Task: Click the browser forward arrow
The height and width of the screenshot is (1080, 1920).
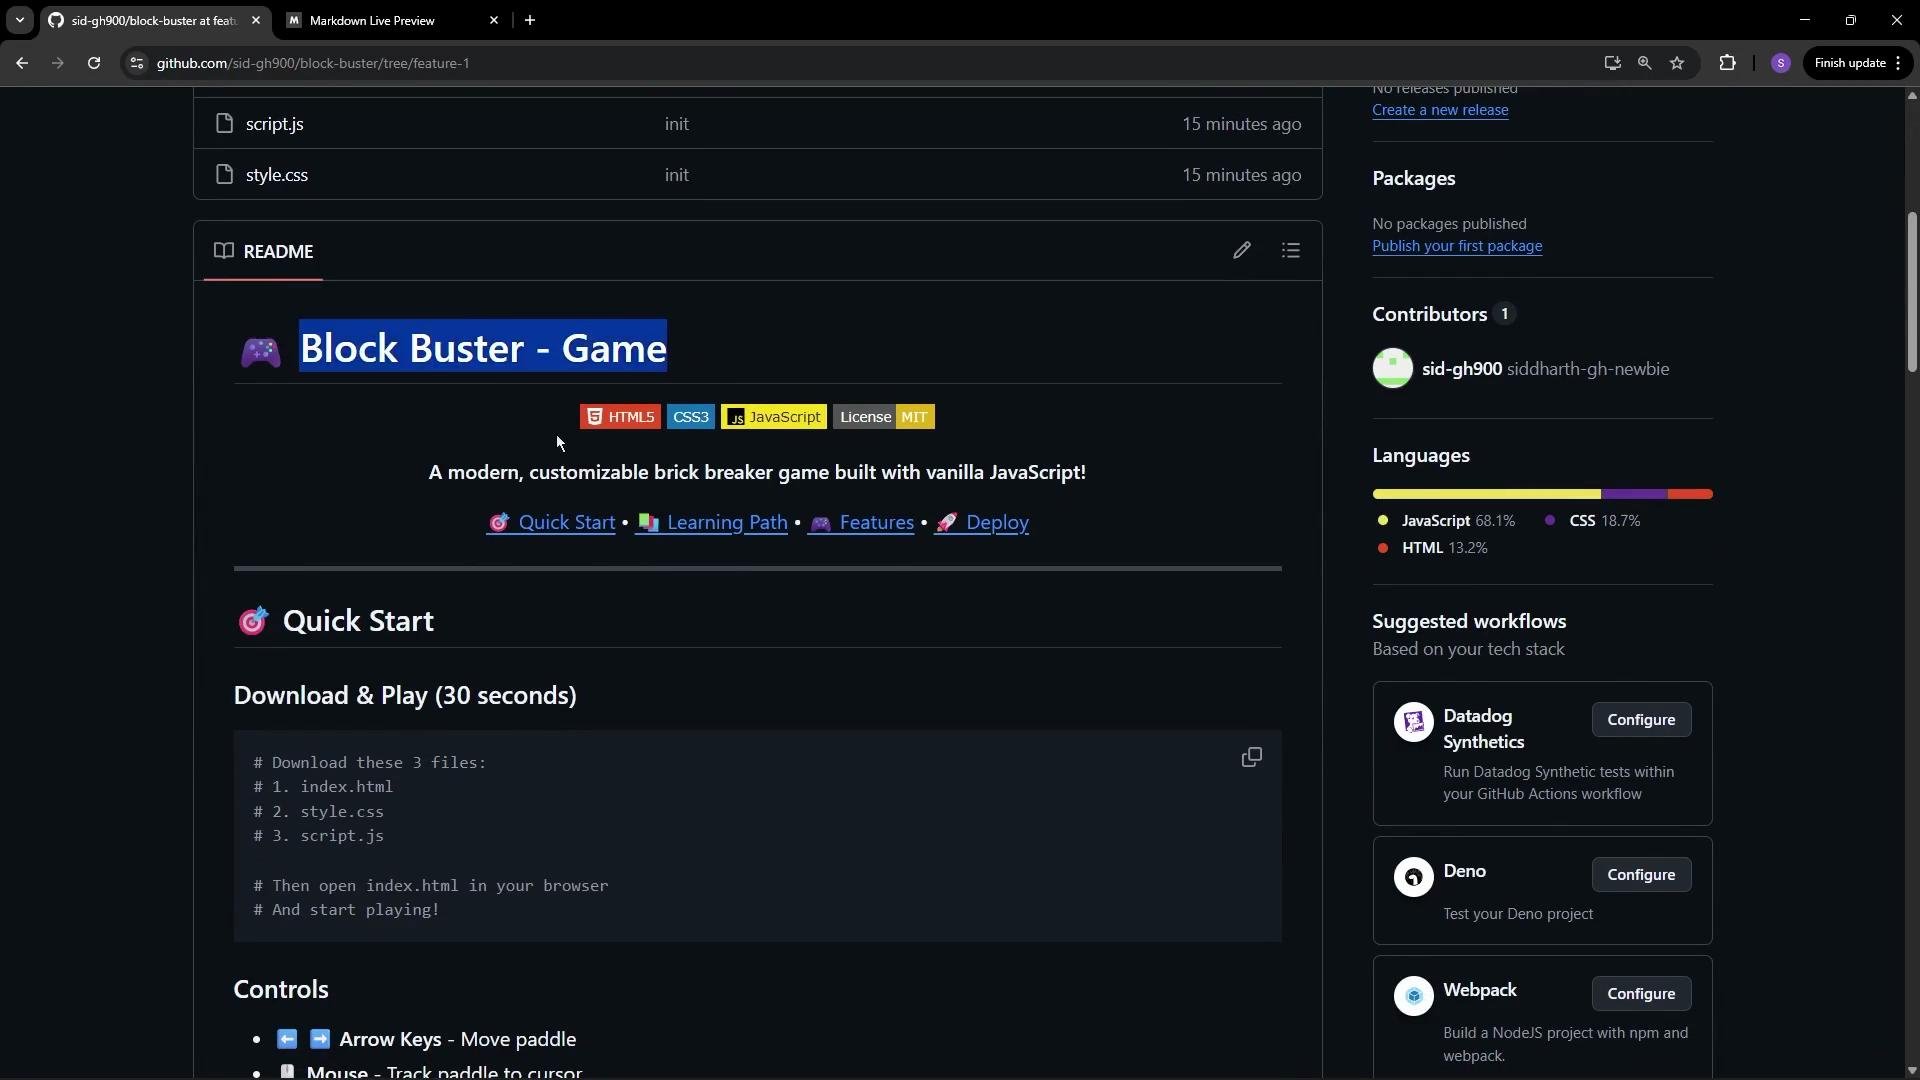Action: [x=58, y=63]
